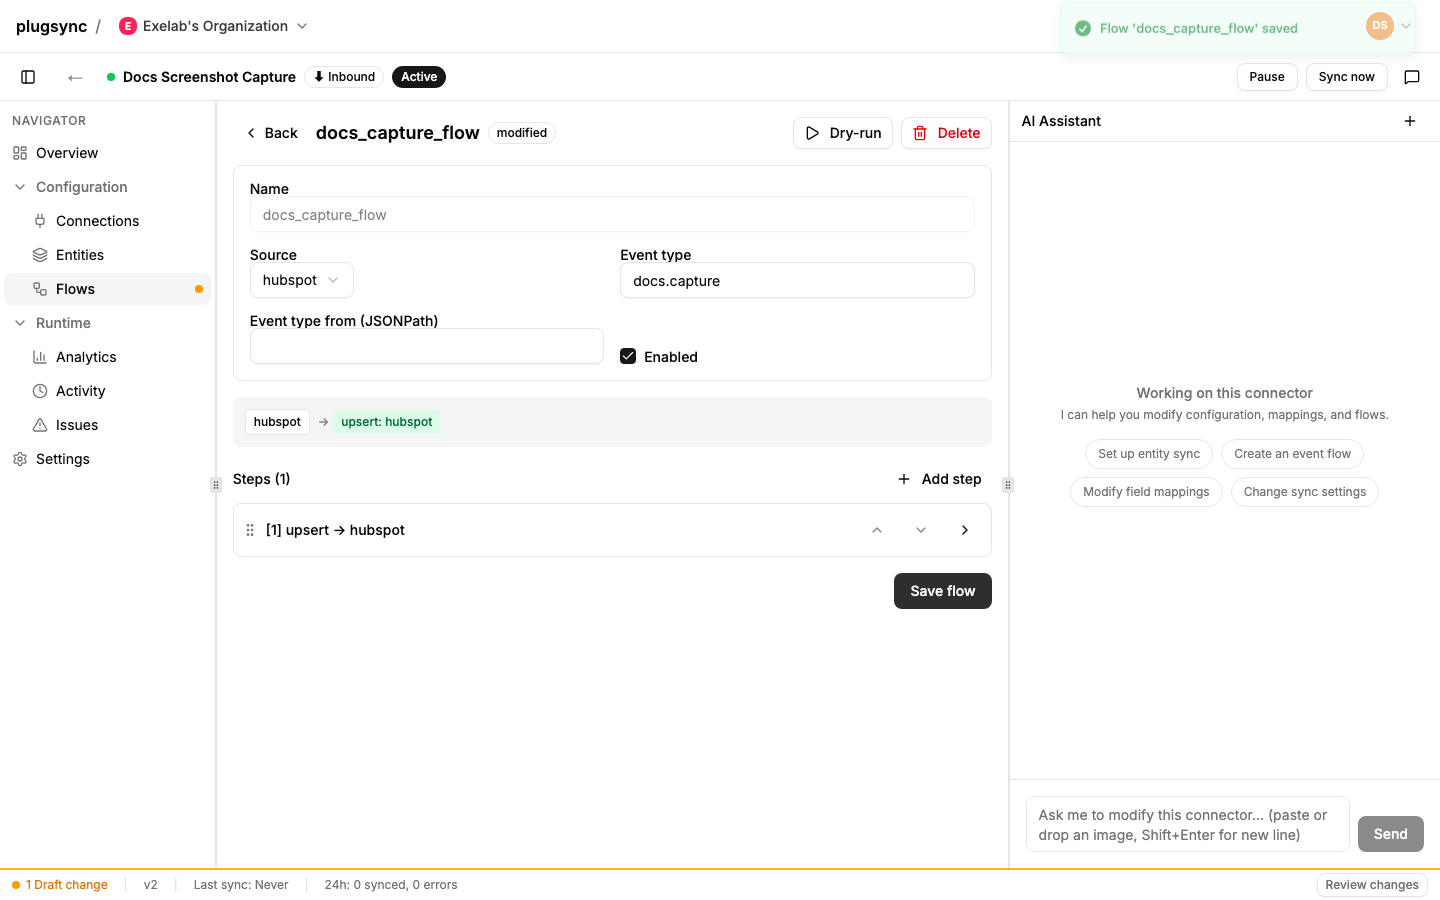Go to Analytics in the navigator
1440x900 pixels.
click(x=86, y=357)
